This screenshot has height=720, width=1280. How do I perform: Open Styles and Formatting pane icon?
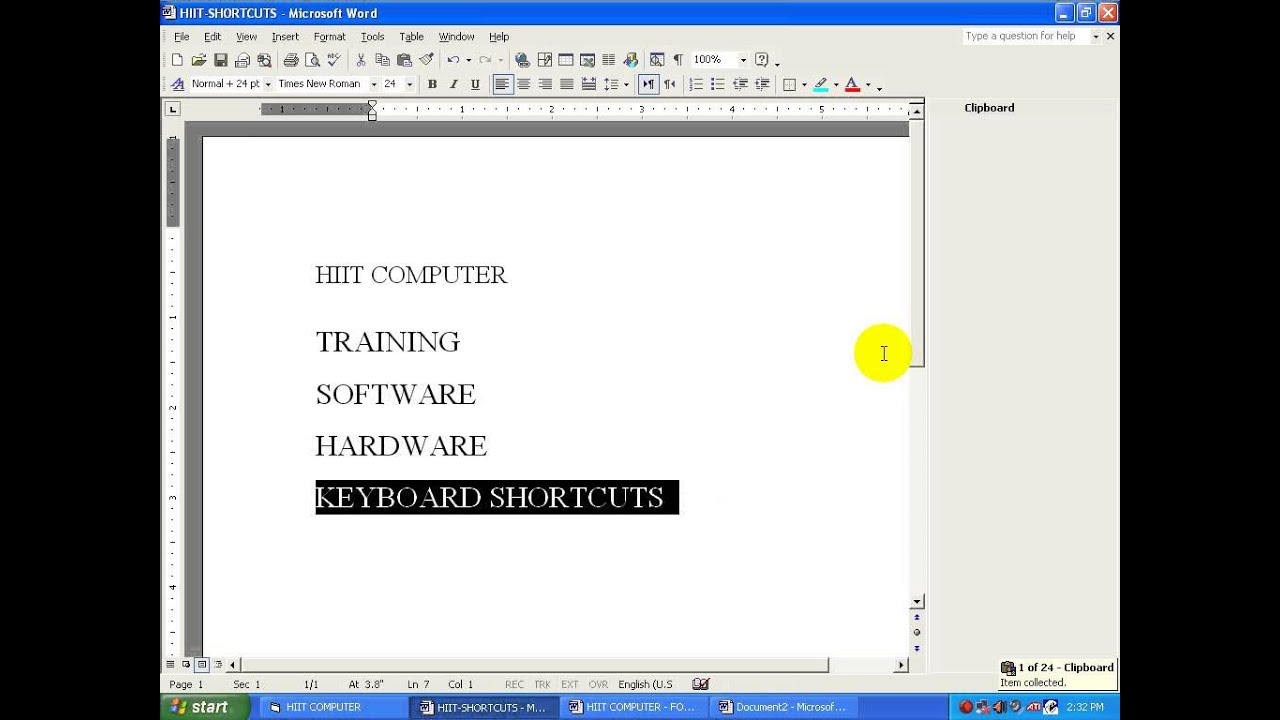coord(177,84)
